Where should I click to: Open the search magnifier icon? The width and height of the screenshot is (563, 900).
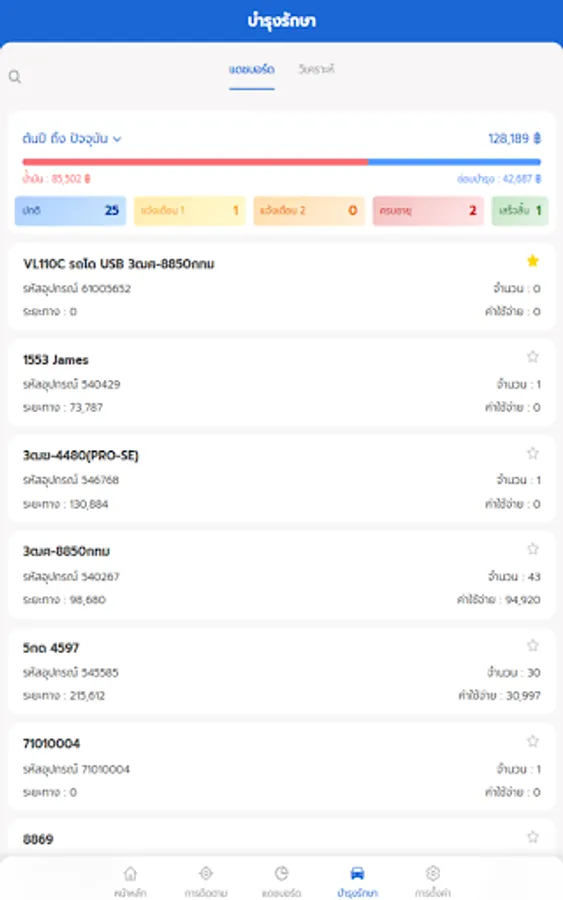pos(15,77)
